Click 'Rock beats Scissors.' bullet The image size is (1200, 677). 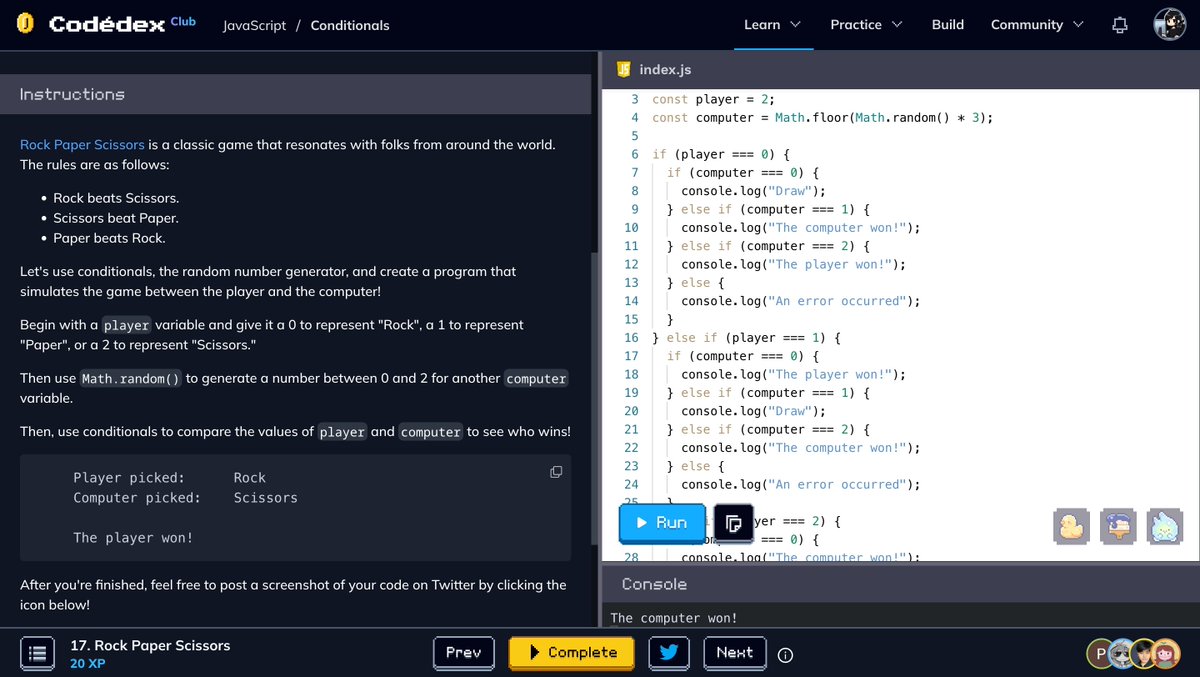click(x=116, y=198)
